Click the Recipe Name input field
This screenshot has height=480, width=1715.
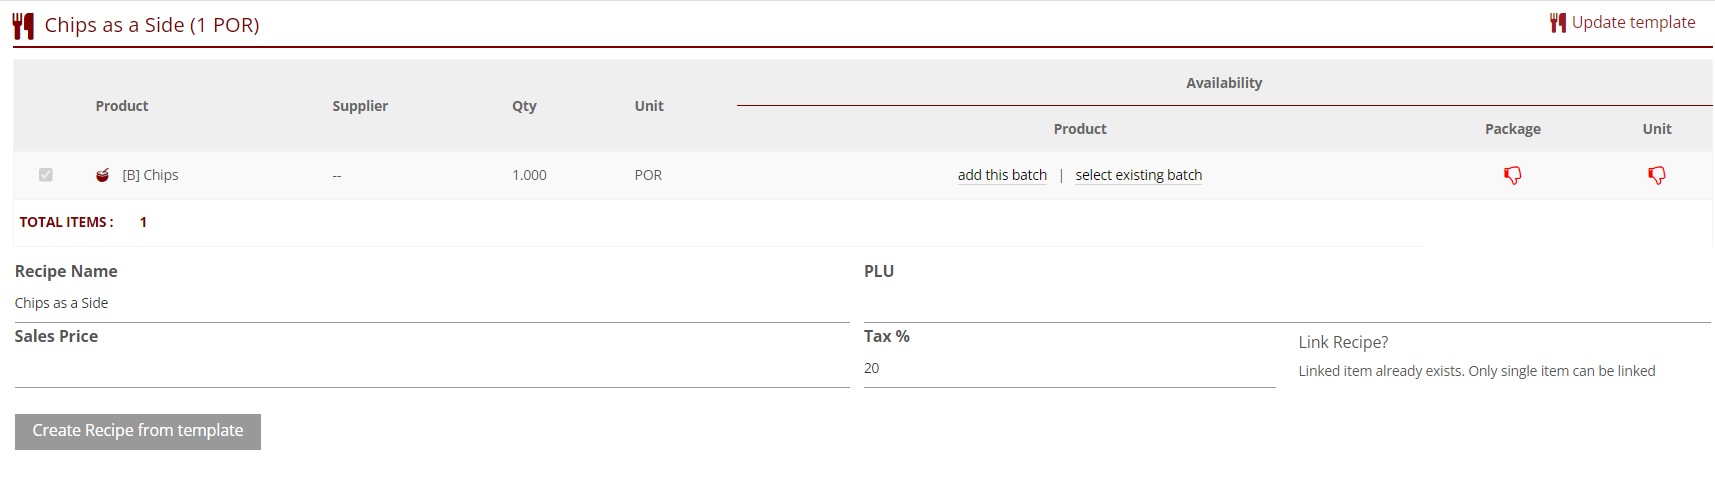pos(431,303)
